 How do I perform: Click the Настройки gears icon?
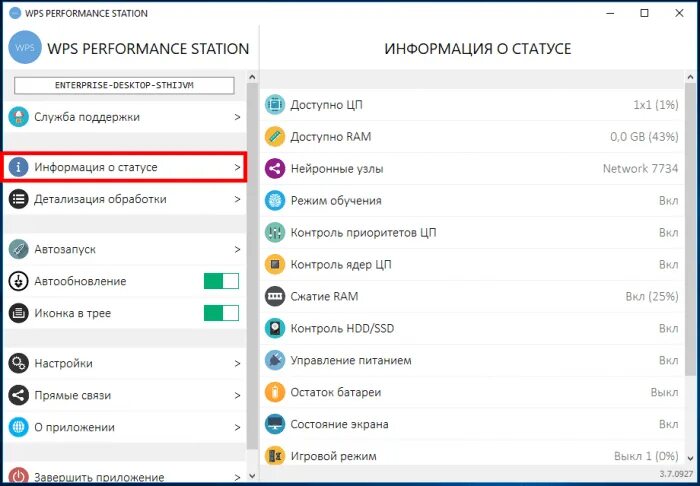[19, 363]
